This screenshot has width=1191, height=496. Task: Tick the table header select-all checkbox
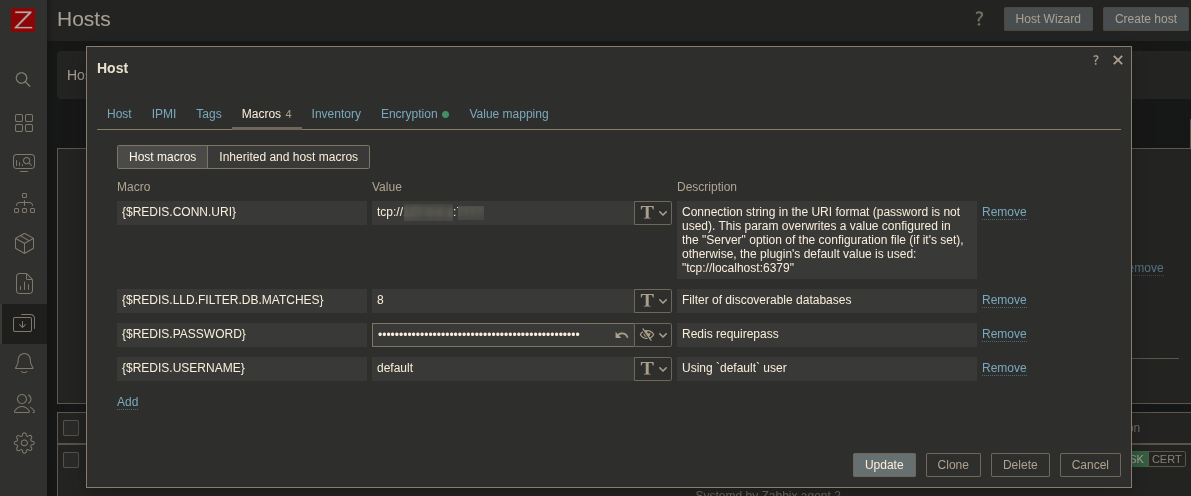[x=71, y=428]
